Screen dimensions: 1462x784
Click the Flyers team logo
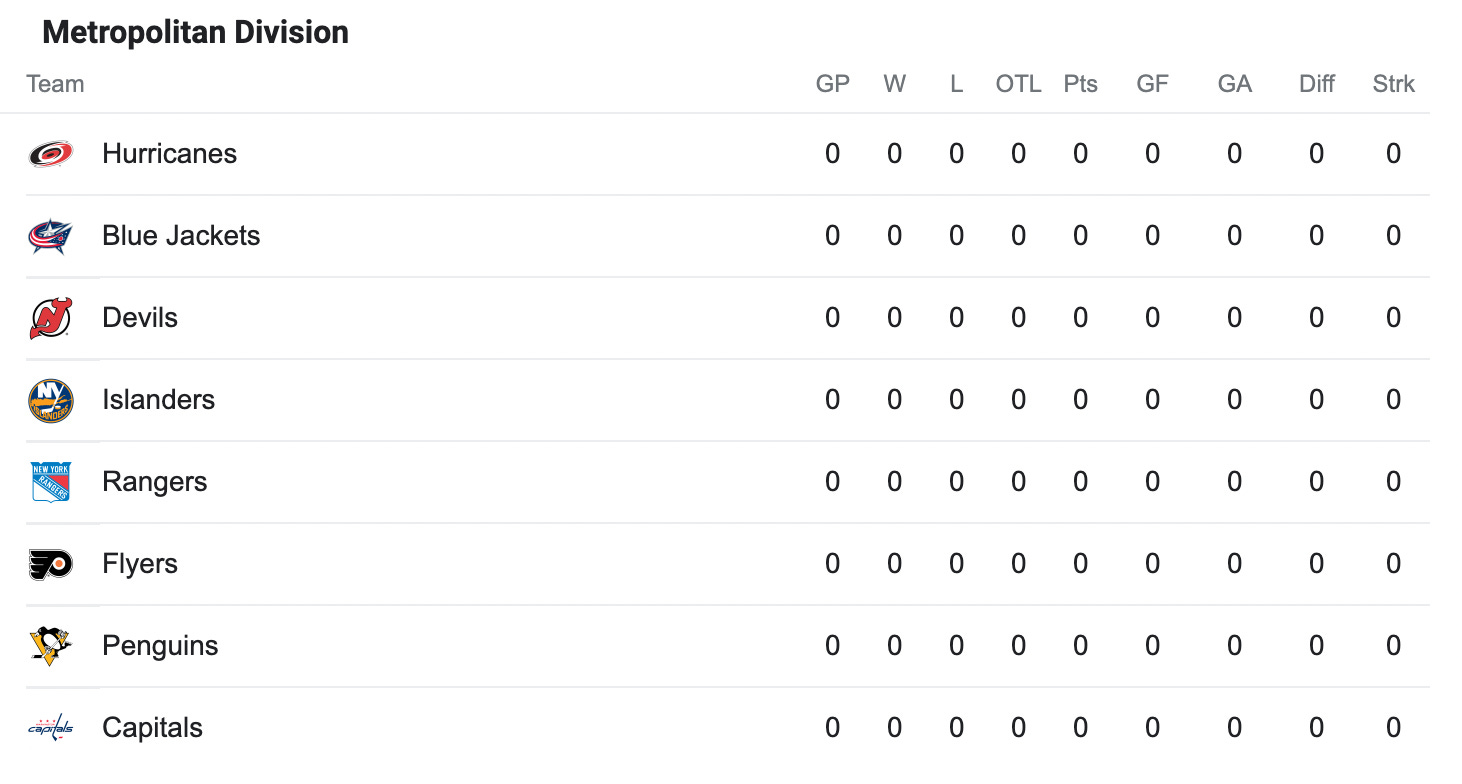pyautogui.click(x=50, y=564)
